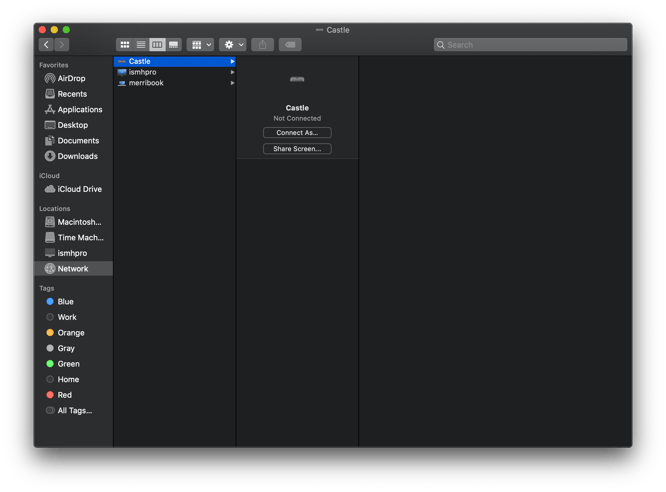Open Documents in the sidebar
Screen dimensions: 666x492
pyautogui.click(x=73, y=141)
